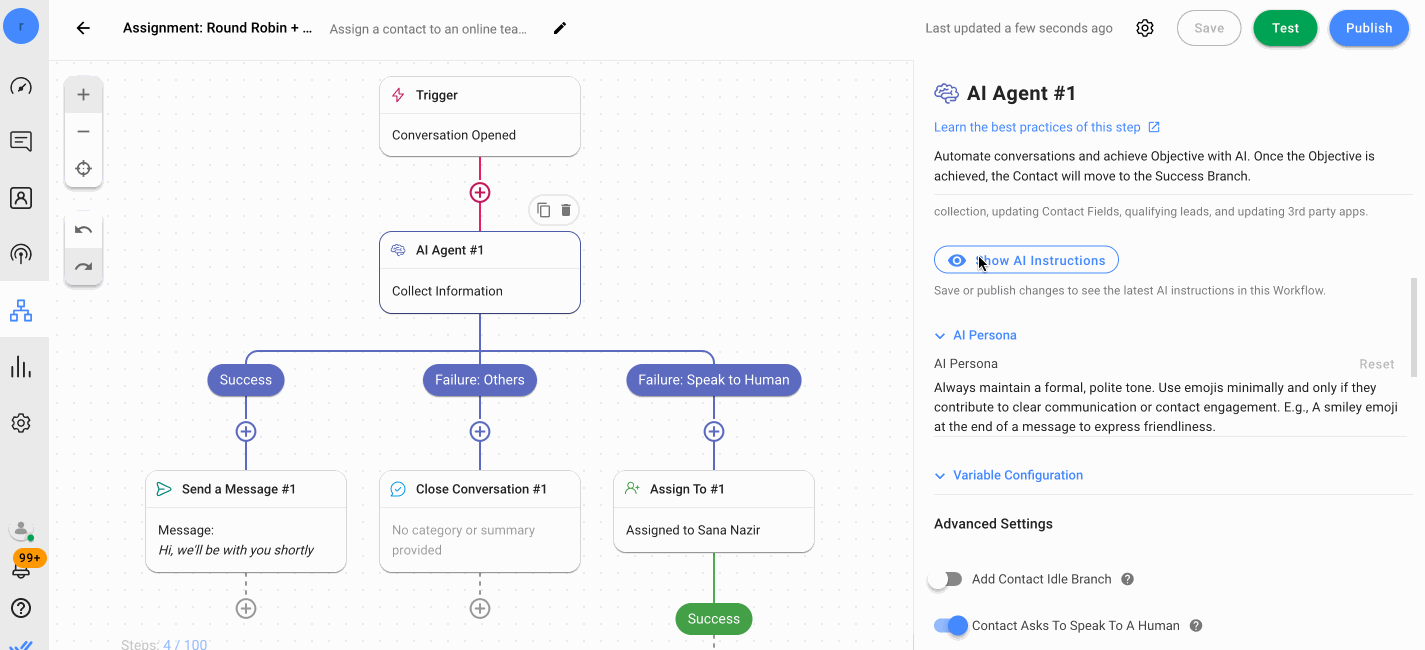Open the Dashboard from the sidebar
The image size is (1425, 650).
(21, 85)
